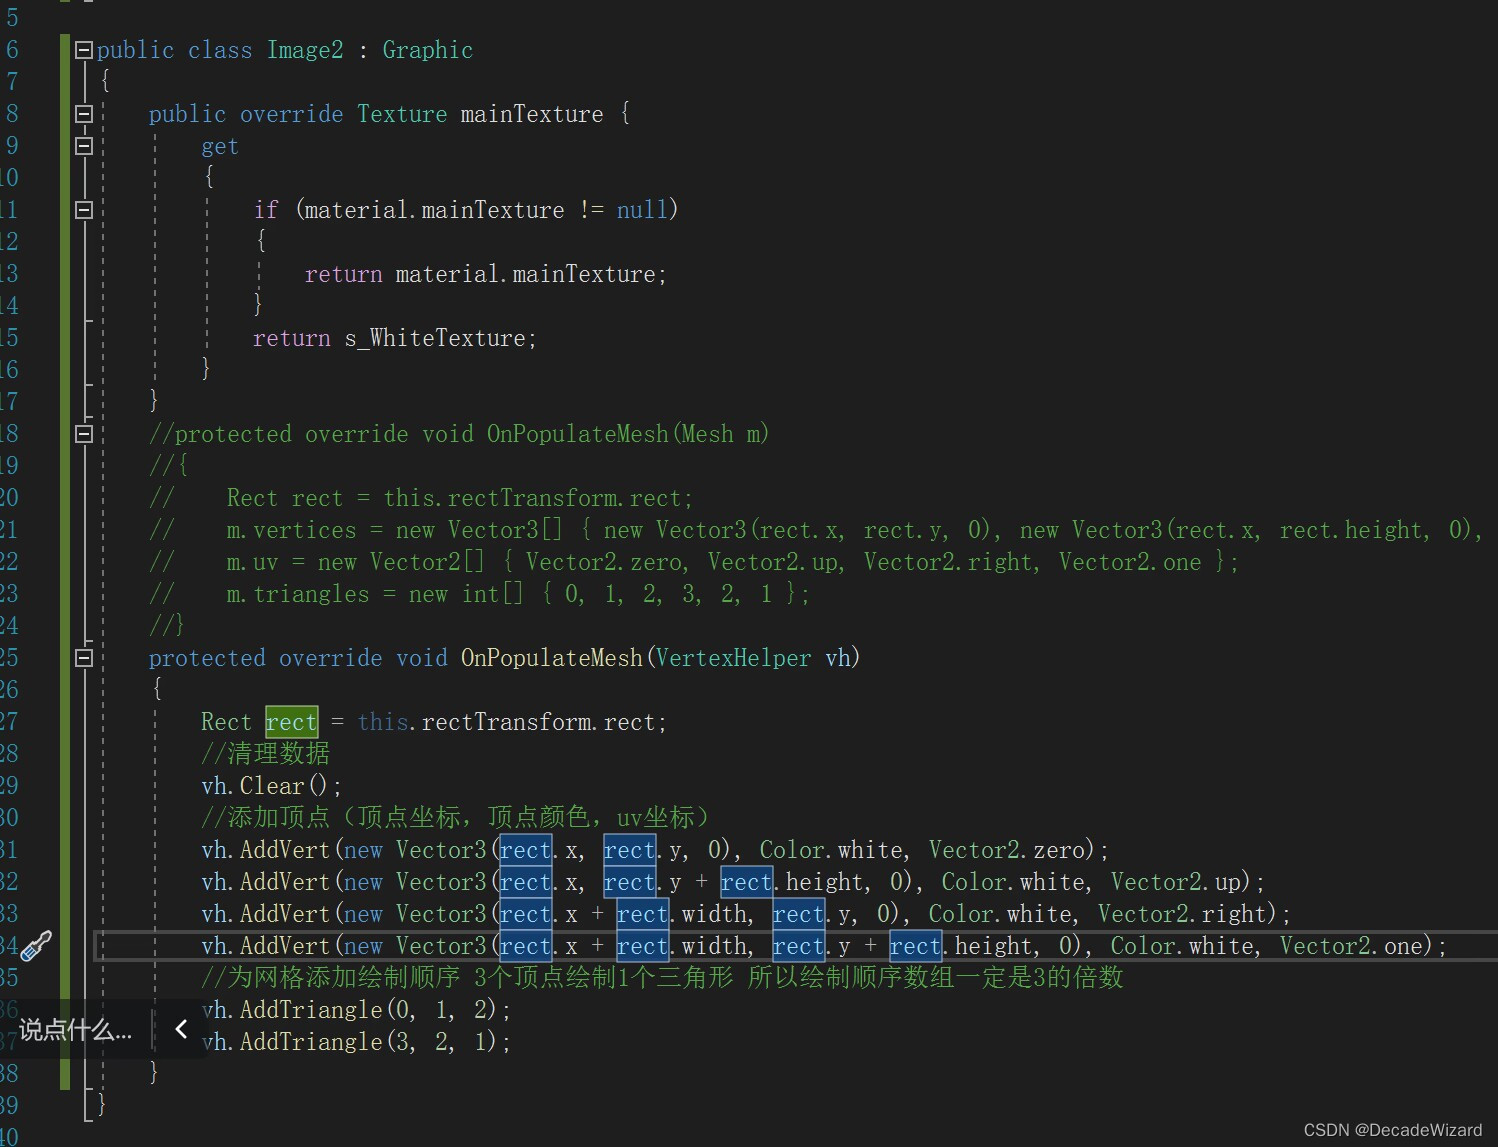Click this.rectTransform.rect expression on line 27
Image resolution: width=1498 pixels, height=1147 pixels.
coord(506,722)
